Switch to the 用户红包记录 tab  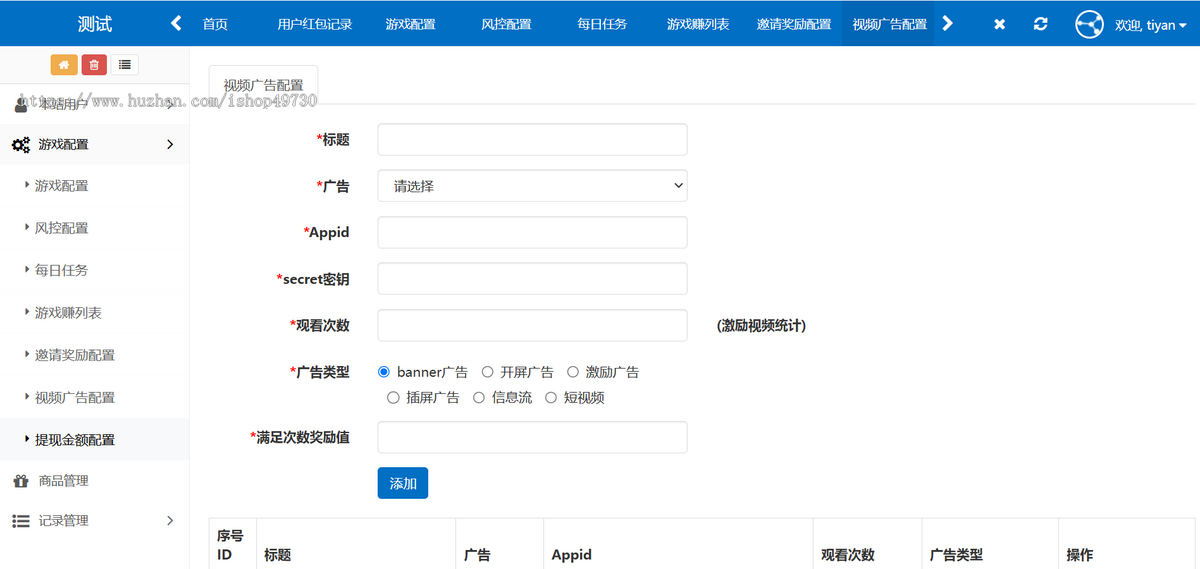coord(315,24)
